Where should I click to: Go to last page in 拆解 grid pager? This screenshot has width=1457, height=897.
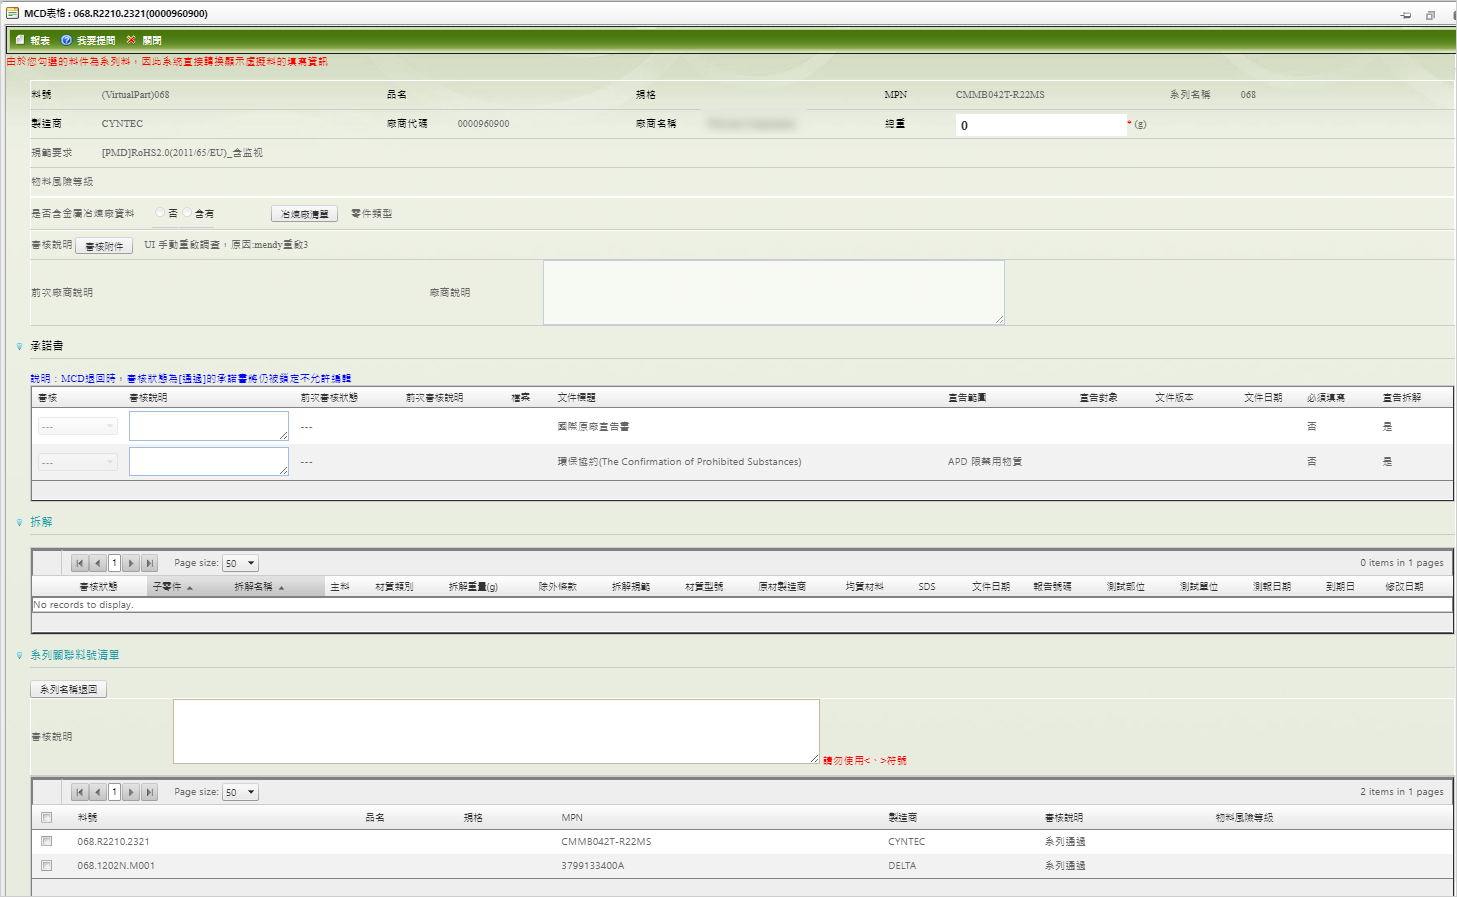(x=149, y=563)
